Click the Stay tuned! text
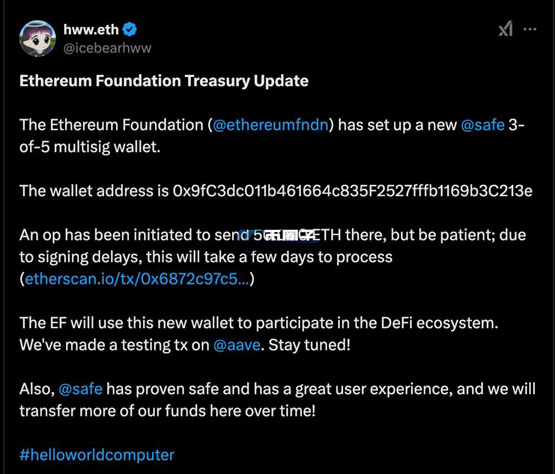This screenshot has height=474, width=555. (309, 345)
